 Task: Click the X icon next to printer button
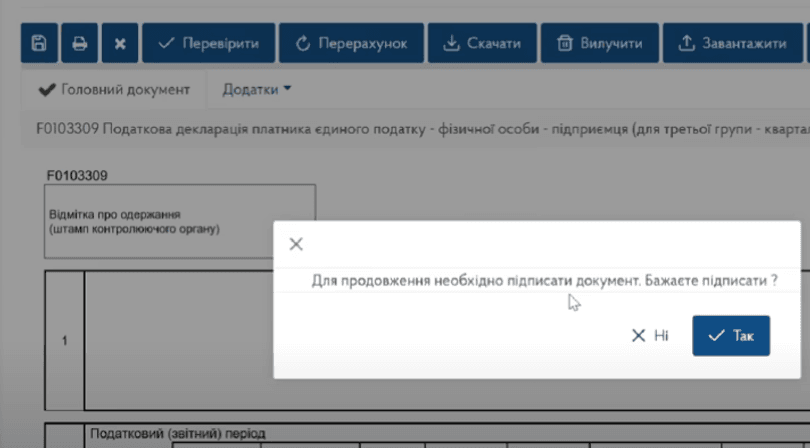[x=119, y=43]
